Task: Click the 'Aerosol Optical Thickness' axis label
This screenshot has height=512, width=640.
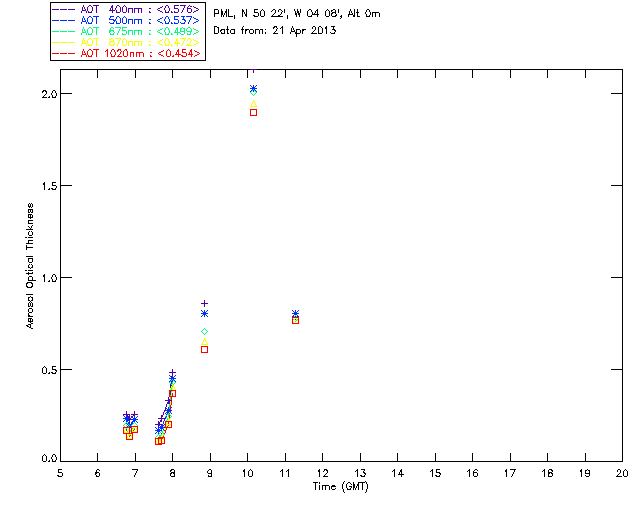Action: point(30,266)
